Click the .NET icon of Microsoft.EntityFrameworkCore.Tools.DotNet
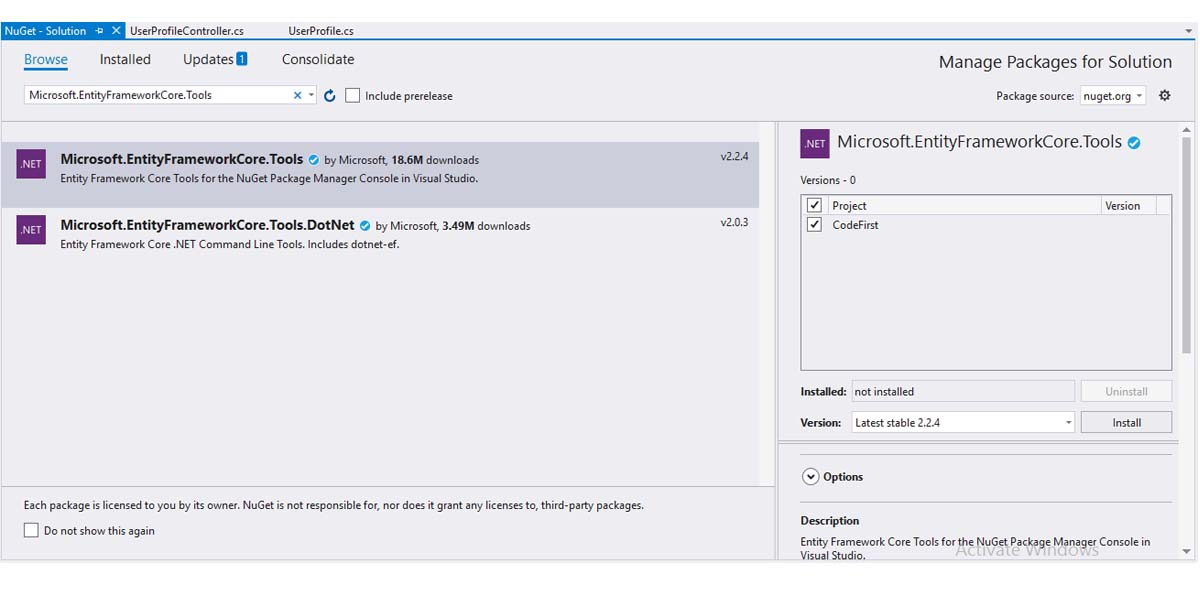 (31, 230)
